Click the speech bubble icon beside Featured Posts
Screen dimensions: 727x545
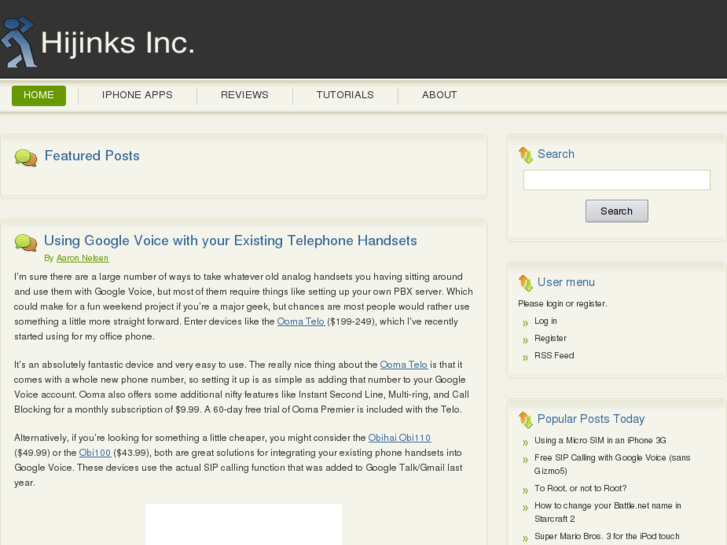[x=26, y=158]
